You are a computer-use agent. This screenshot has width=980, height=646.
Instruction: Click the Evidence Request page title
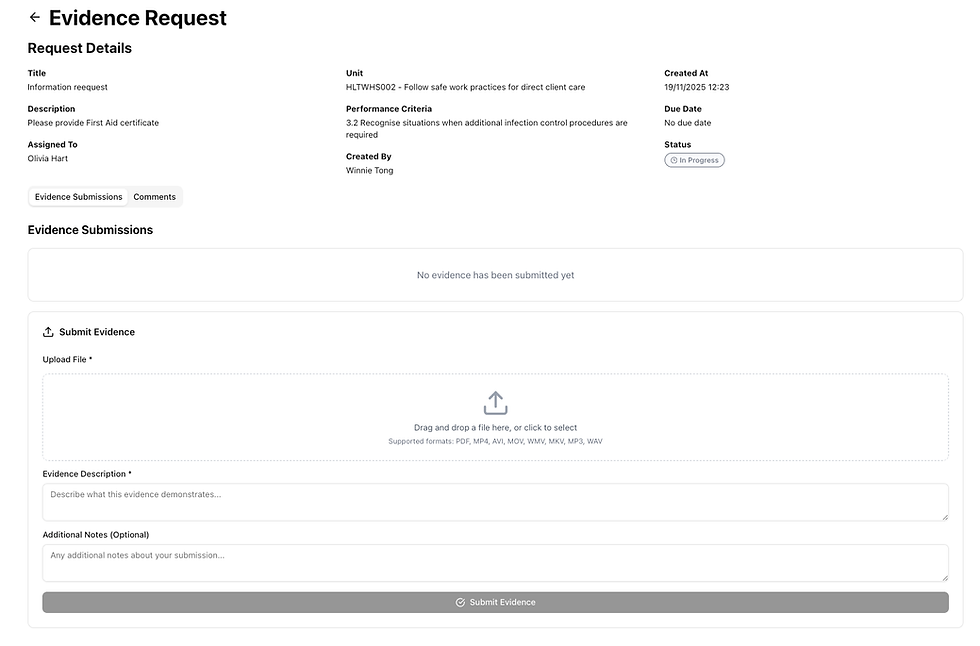[x=137, y=17]
